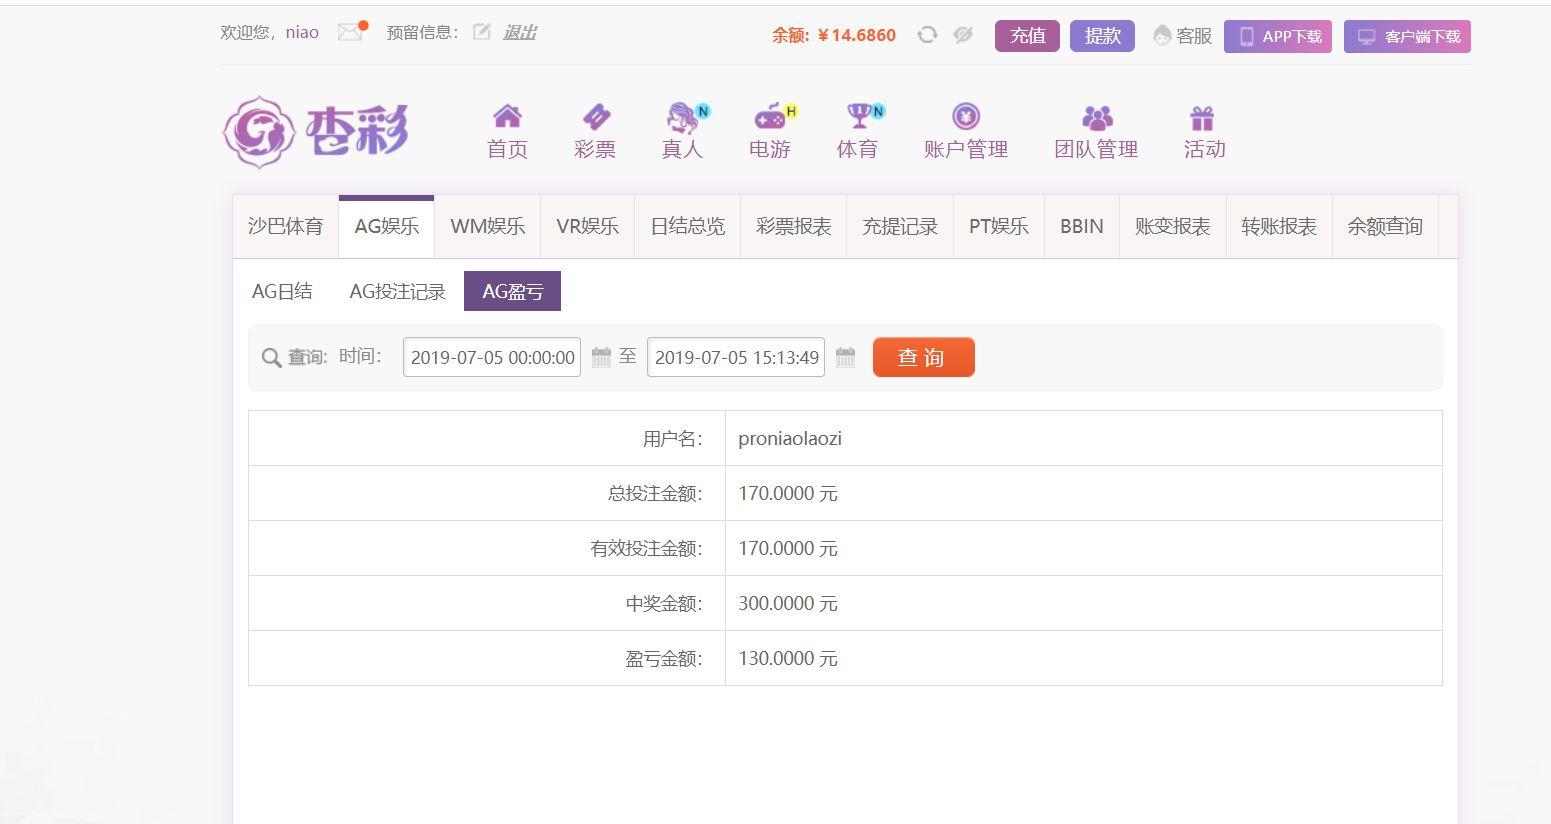Click the 提款 withdraw button
The width and height of the screenshot is (1551, 824).
tap(1102, 36)
